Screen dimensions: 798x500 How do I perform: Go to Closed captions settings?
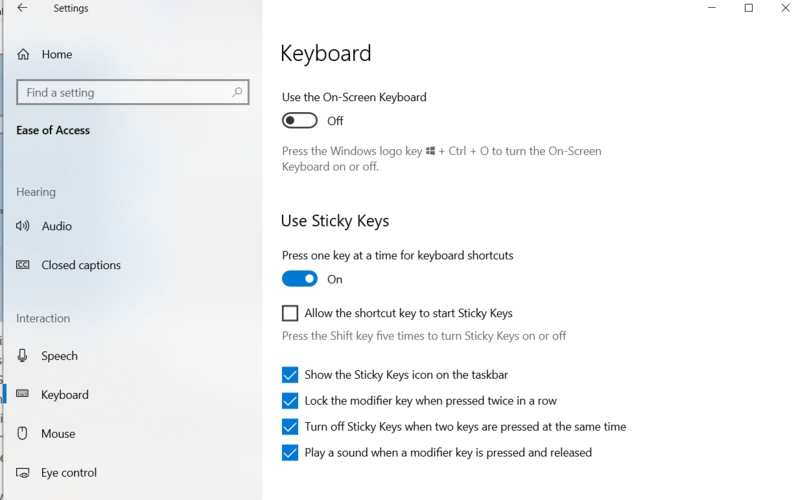[x=81, y=266]
